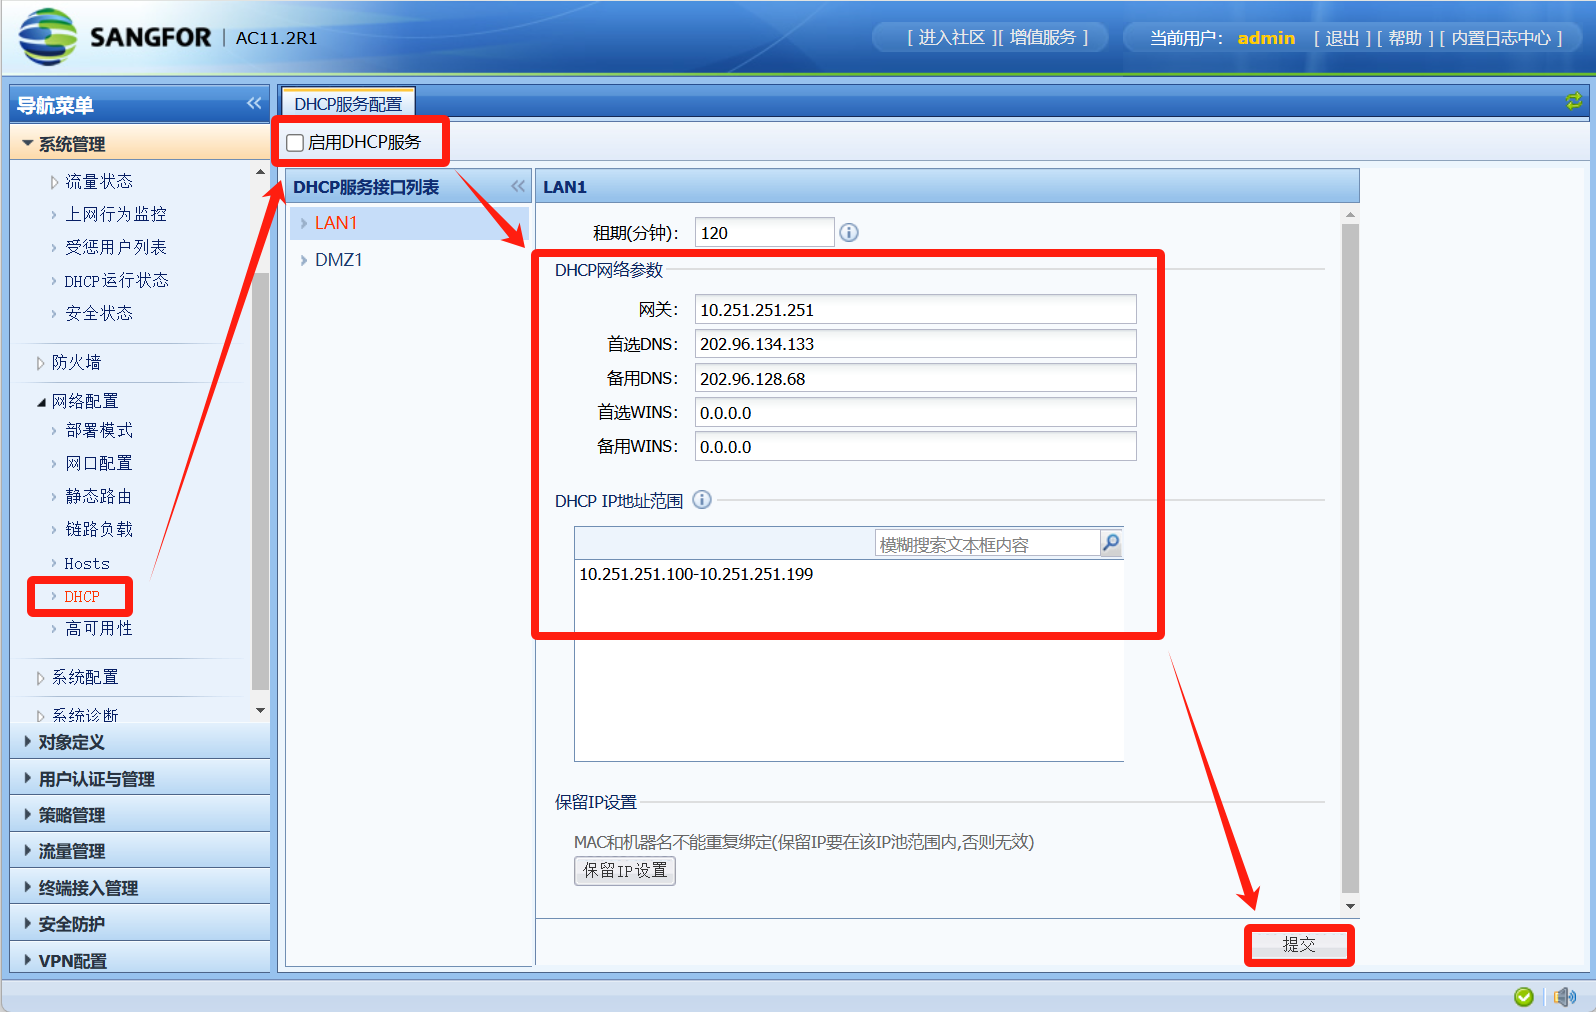Collapse the 网络配置 tree node

point(41,402)
